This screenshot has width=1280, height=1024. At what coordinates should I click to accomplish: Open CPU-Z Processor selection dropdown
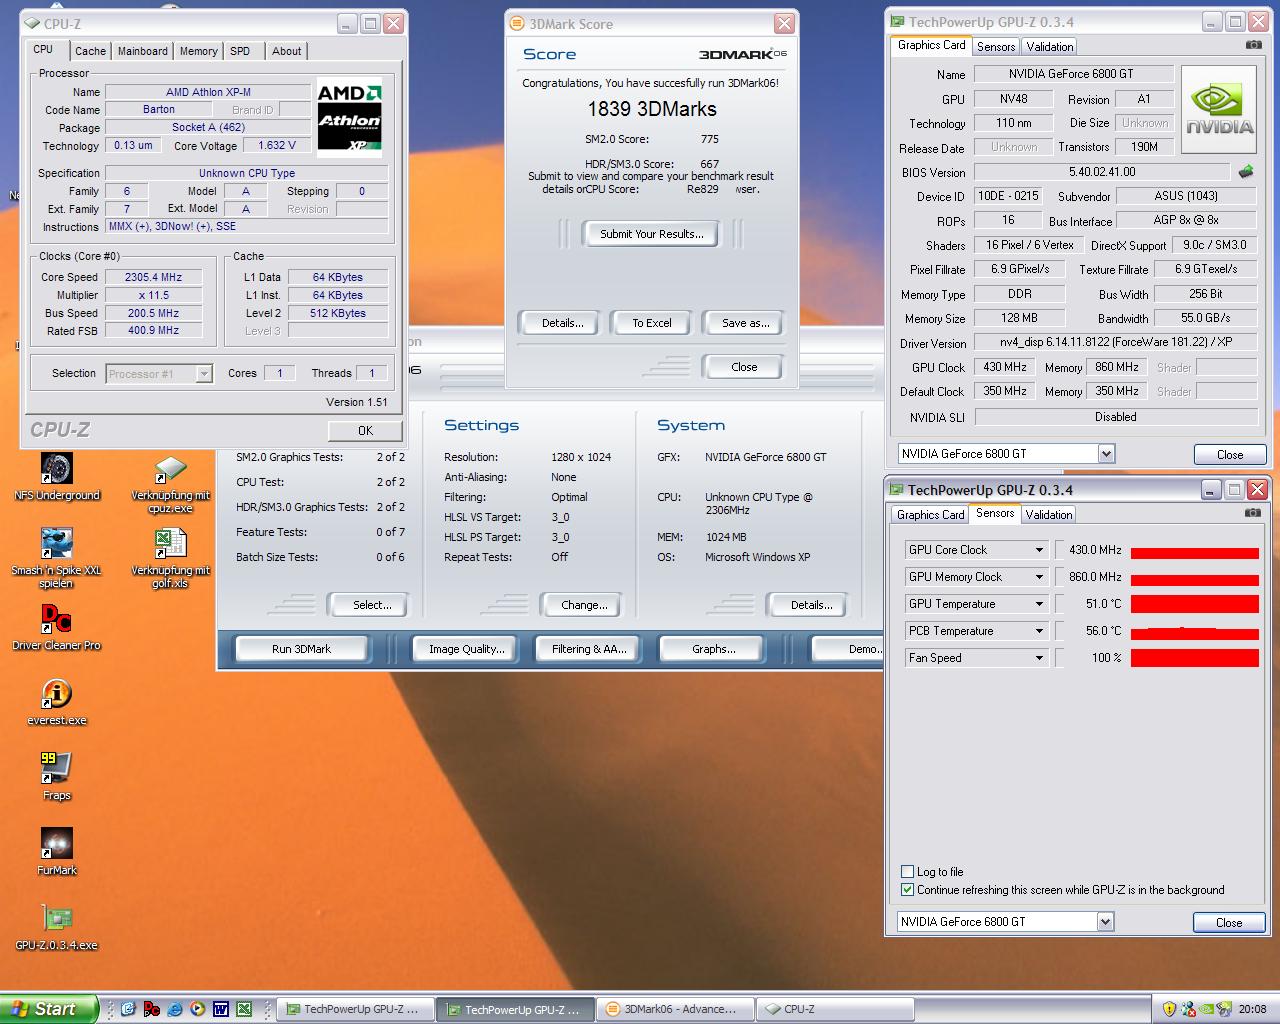click(204, 374)
